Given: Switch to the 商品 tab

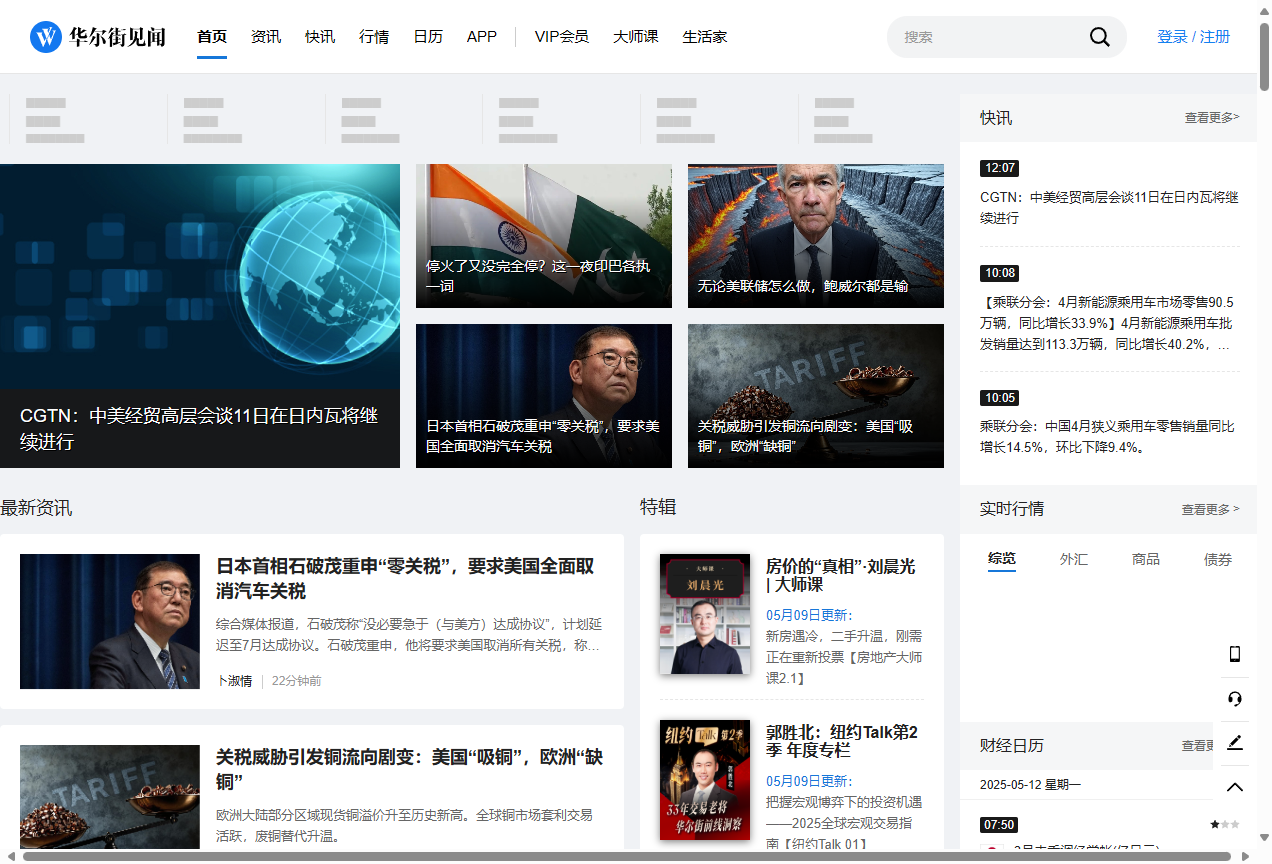Looking at the screenshot, I should [1146, 559].
